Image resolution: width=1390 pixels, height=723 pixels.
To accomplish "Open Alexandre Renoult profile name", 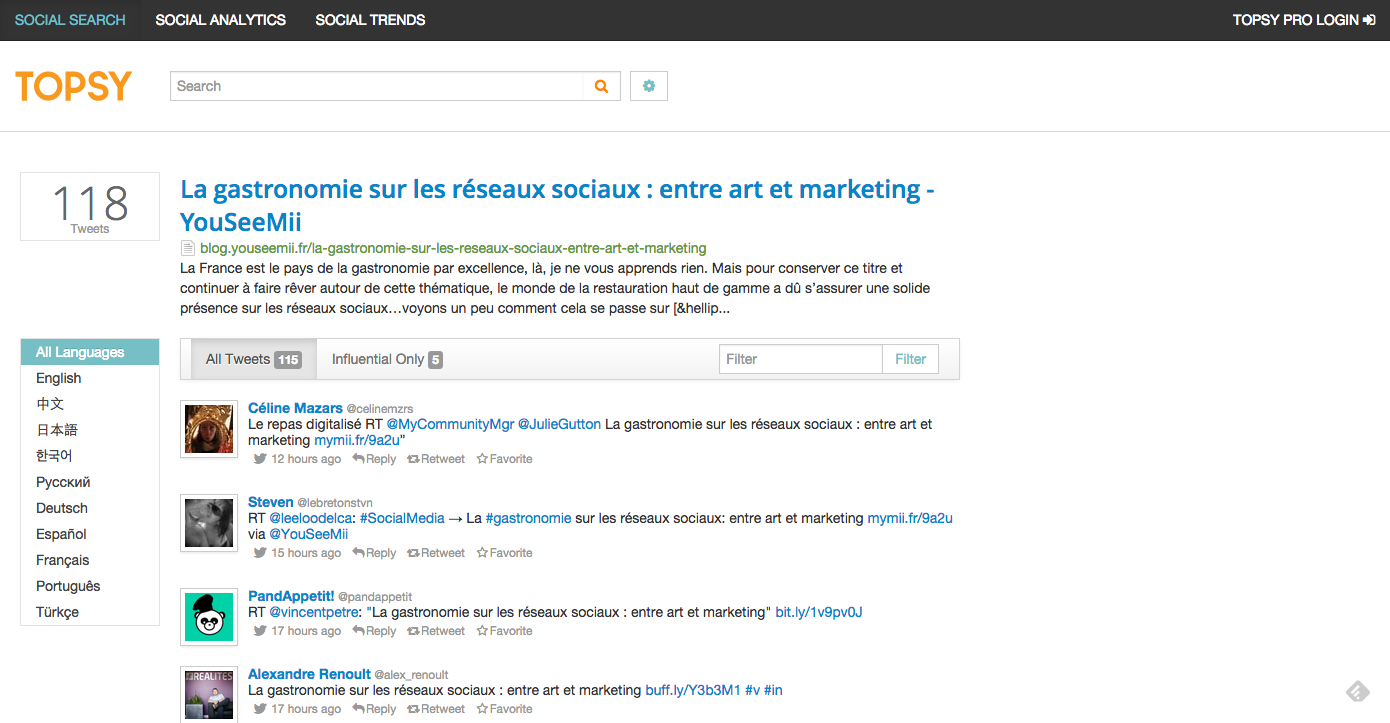I will pos(309,674).
